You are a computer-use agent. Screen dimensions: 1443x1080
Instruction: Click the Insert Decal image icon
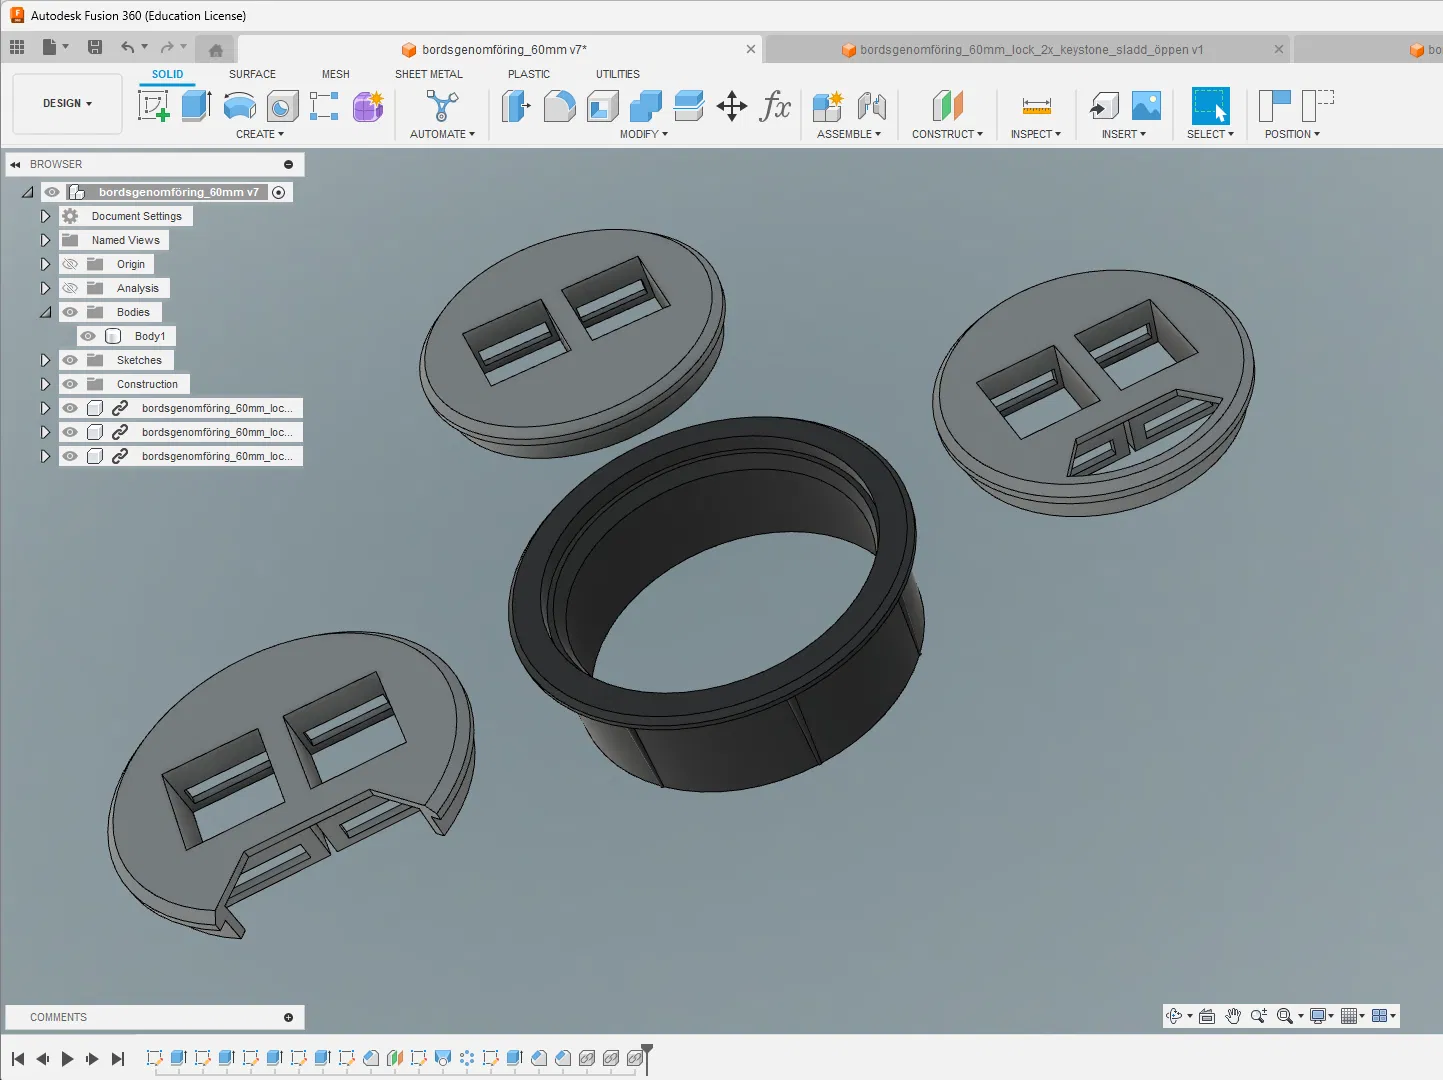coord(1146,105)
